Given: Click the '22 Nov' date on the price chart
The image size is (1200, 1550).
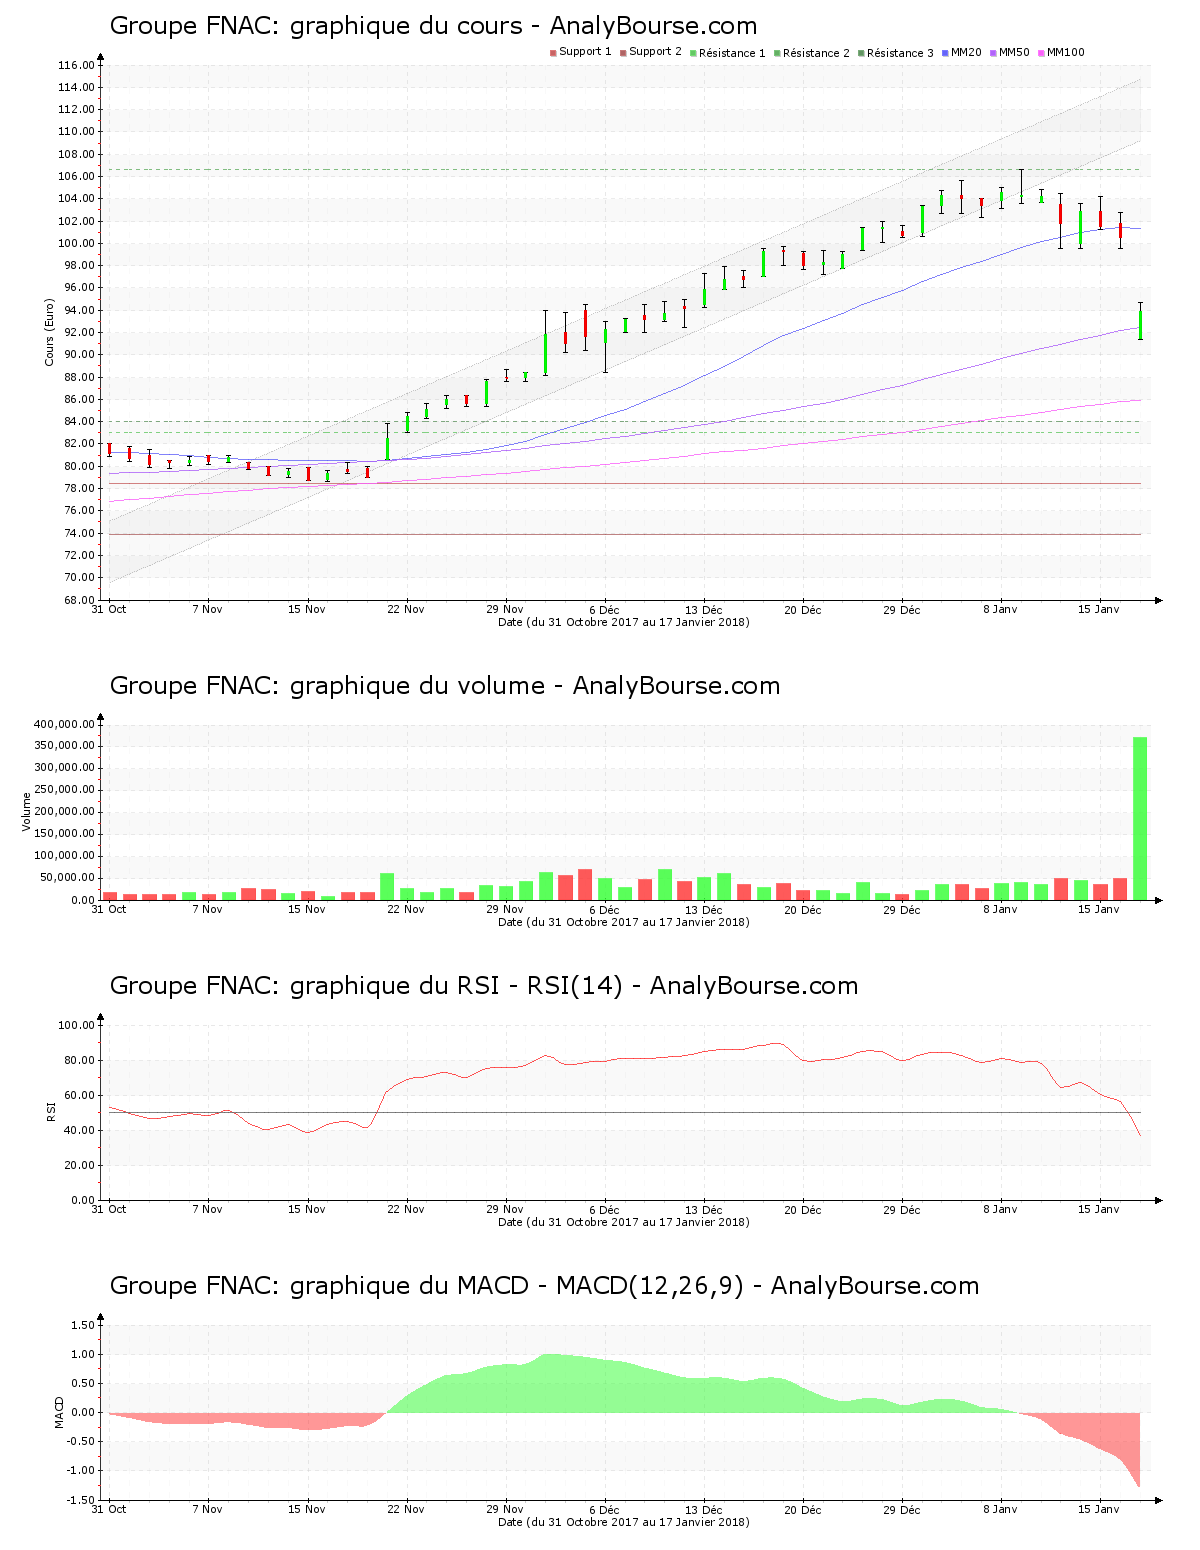Looking at the screenshot, I should [406, 609].
